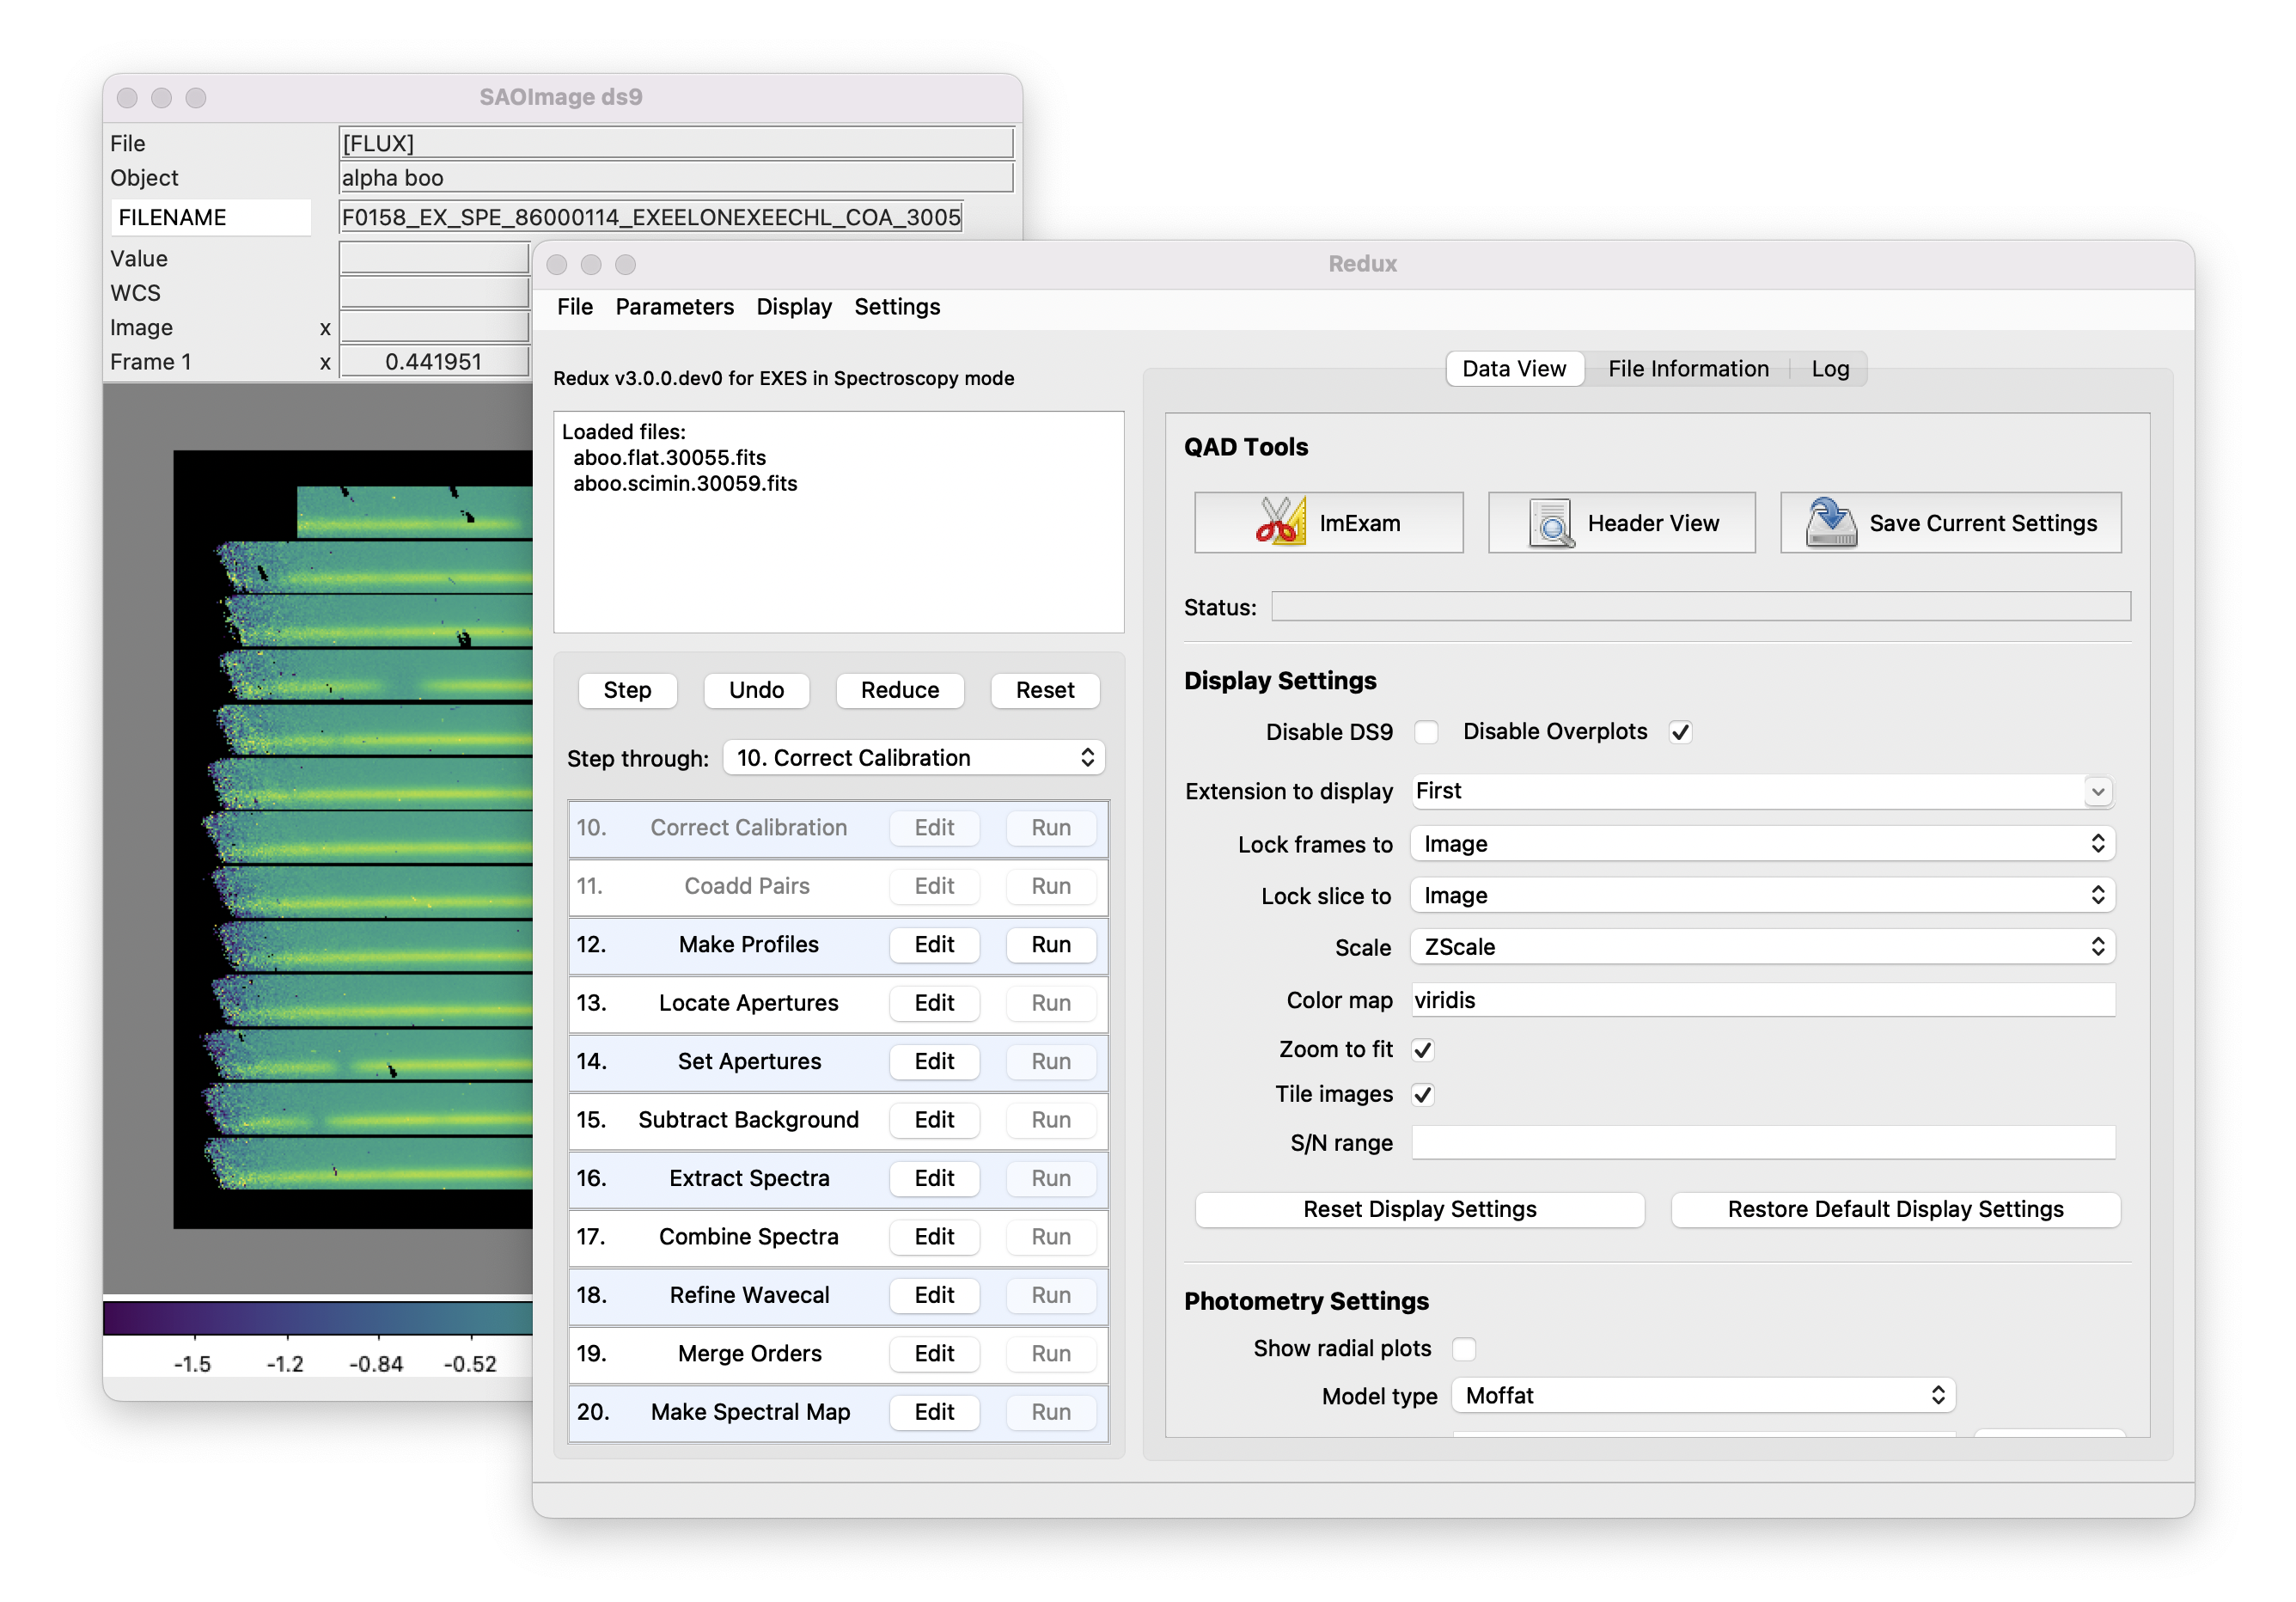
Task: Open the Step through dropdown
Action: coord(913,757)
